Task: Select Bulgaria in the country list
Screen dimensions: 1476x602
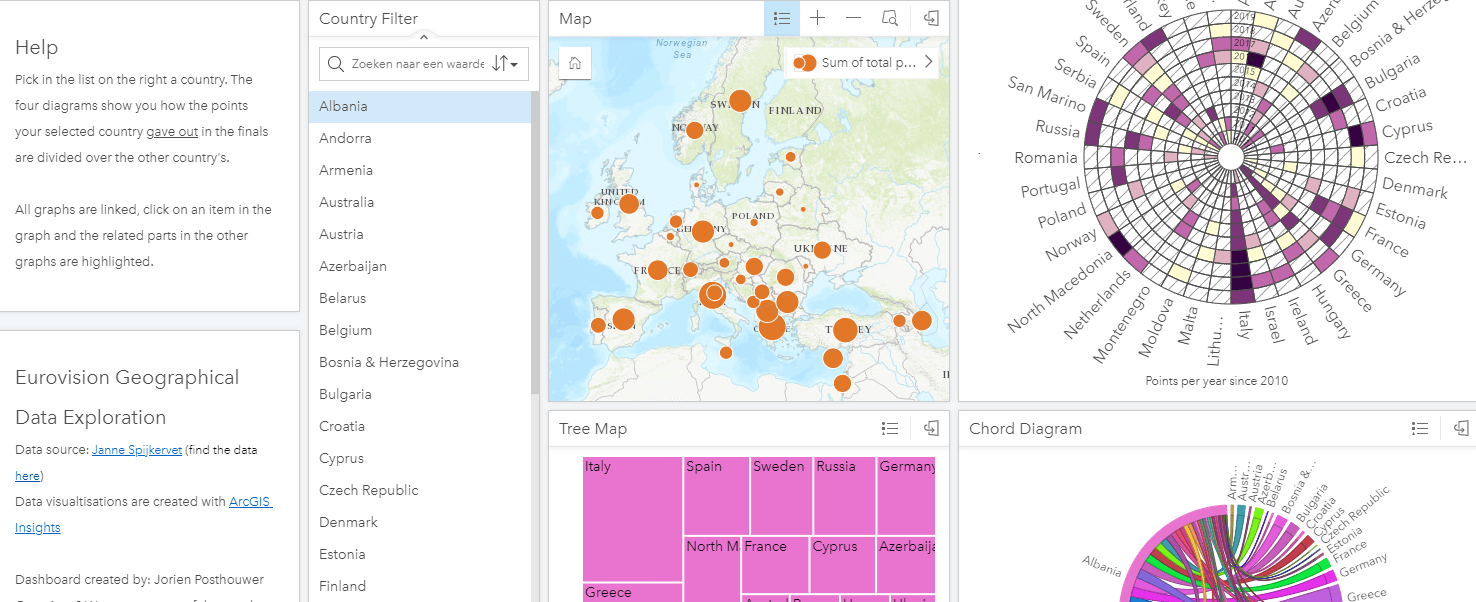Action: click(420, 394)
